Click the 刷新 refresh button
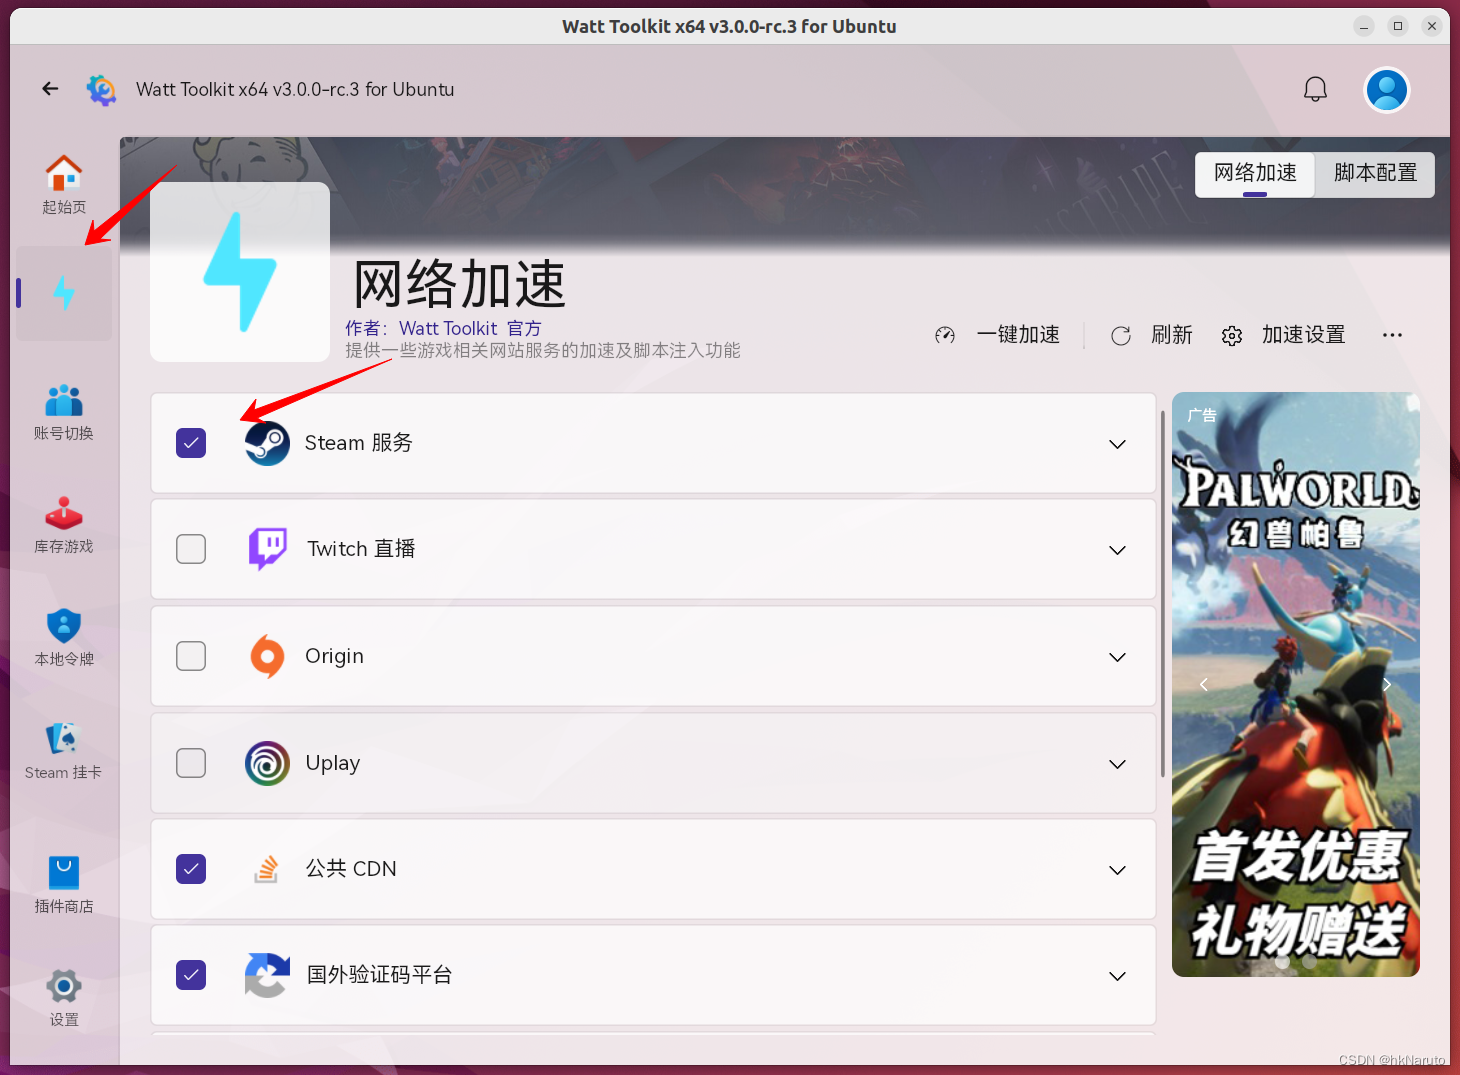The height and width of the screenshot is (1075, 1460). click(1152, 335)
